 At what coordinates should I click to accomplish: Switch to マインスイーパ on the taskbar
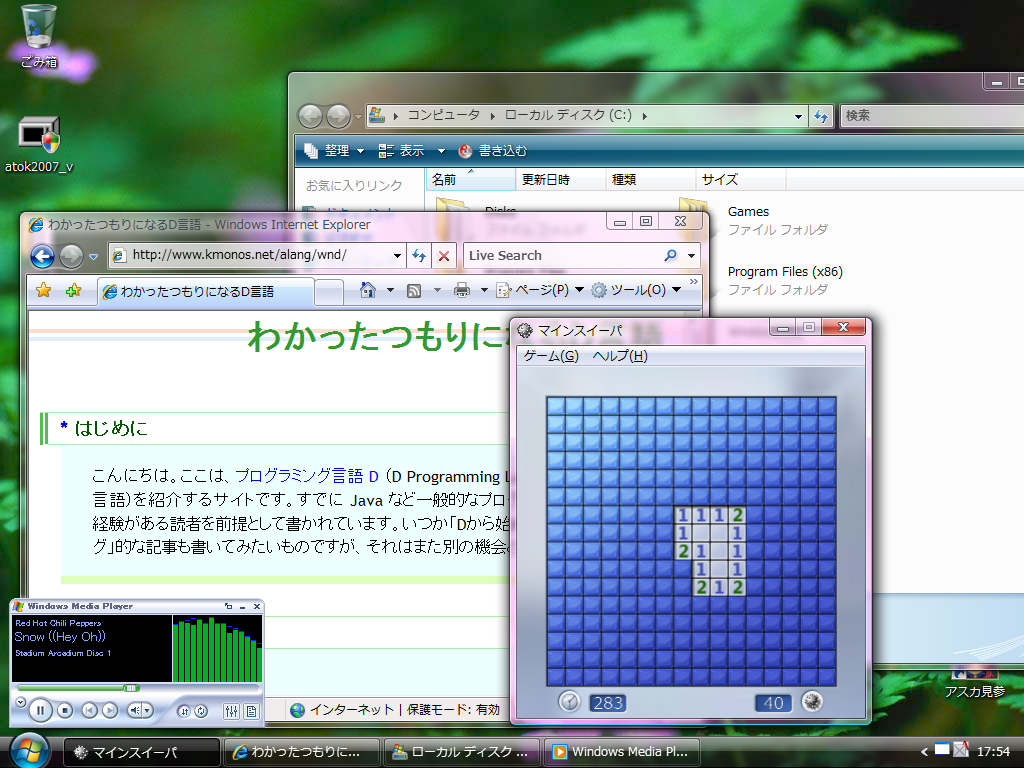tap(142, 752)
